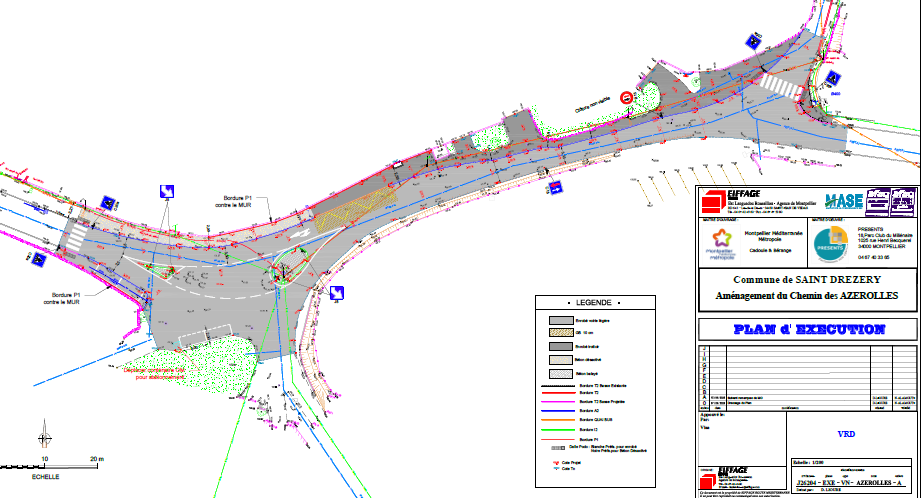Click the black border line sample in legend

[x=558, y=386]
